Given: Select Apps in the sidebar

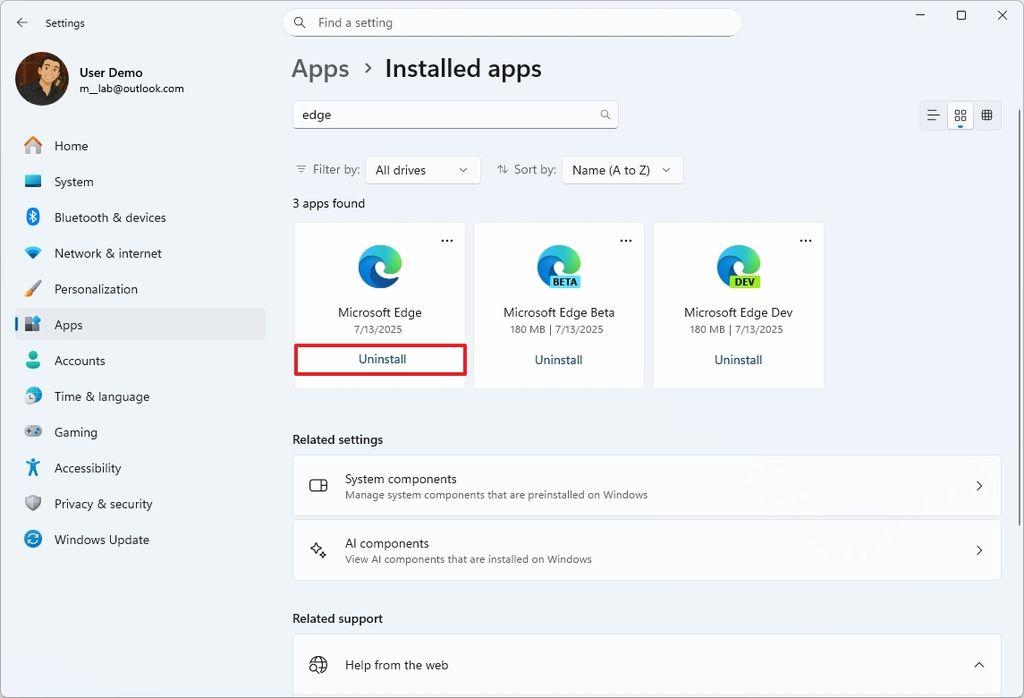Looking at the screenshot, I should [140, 325].
